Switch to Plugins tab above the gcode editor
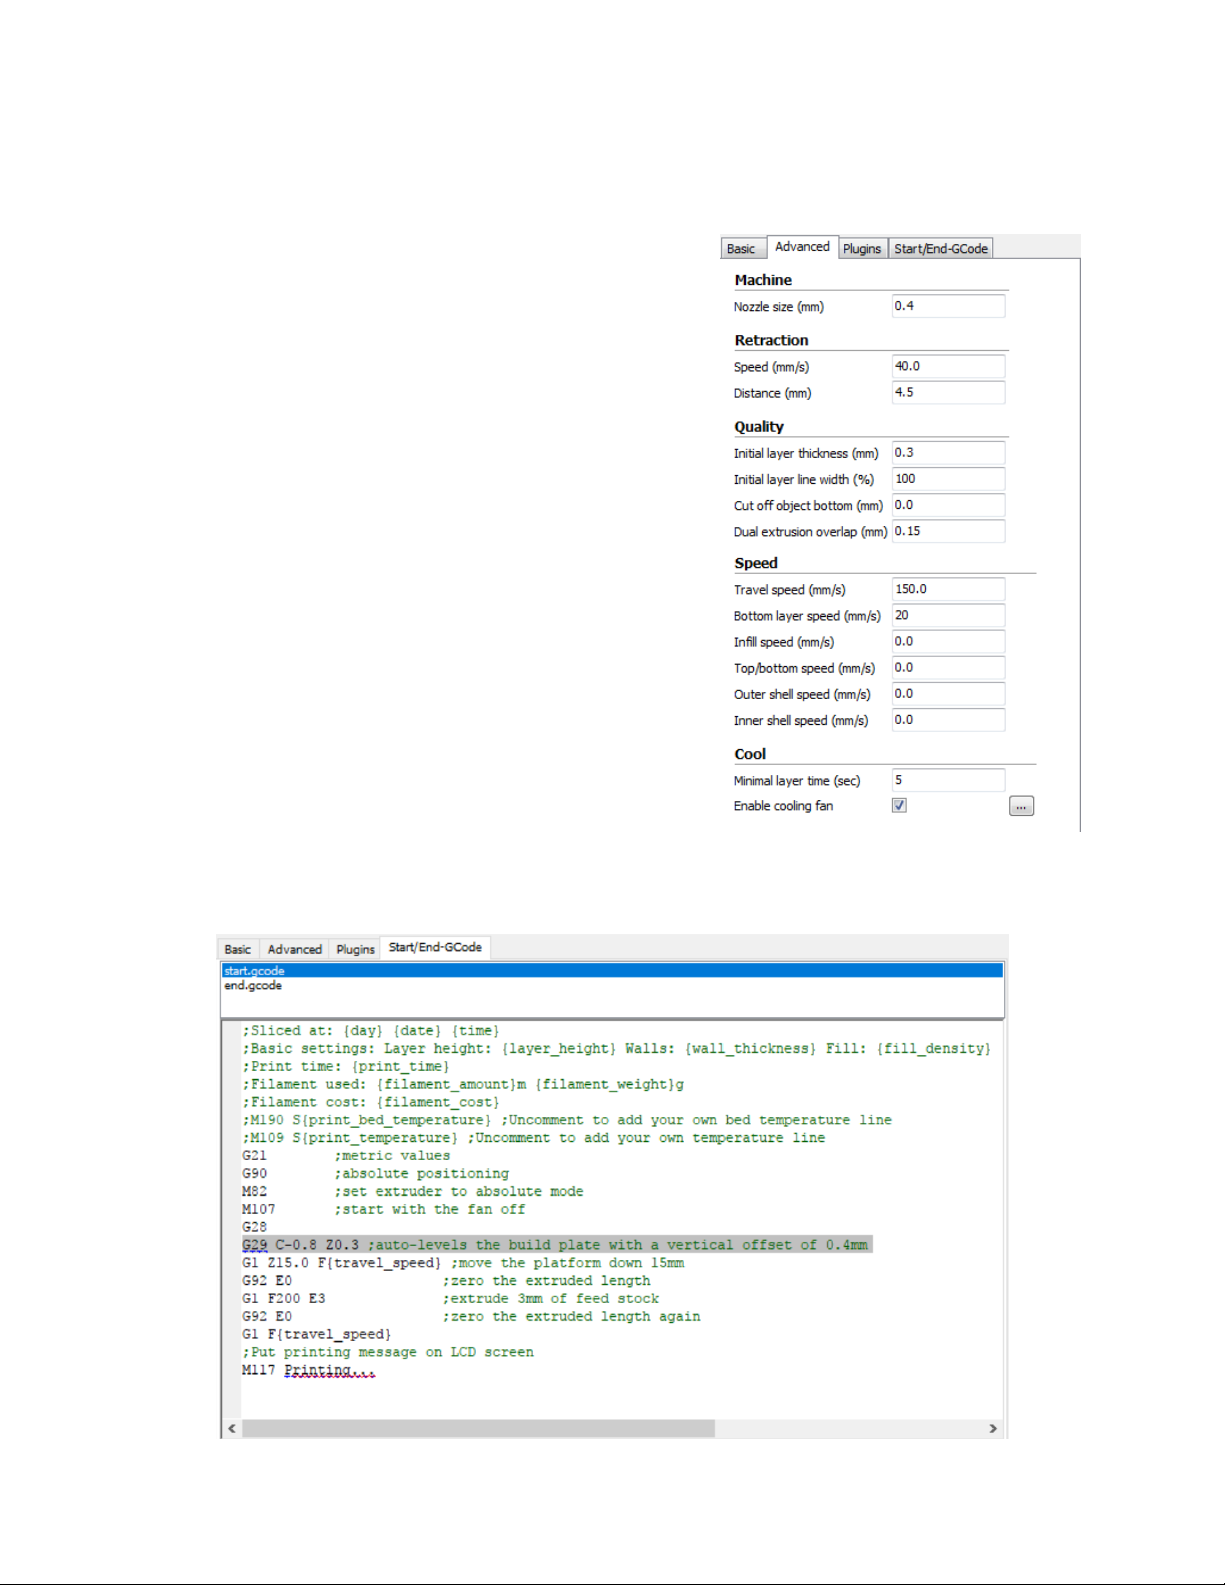Screen dimensions: 1225x1585 (x=356, y=949)
